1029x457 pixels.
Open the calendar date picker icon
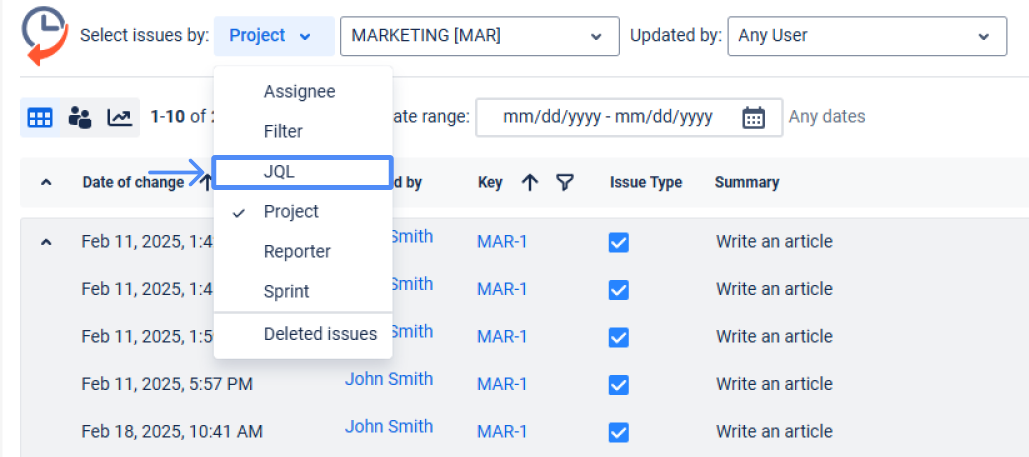click(753, 117)
